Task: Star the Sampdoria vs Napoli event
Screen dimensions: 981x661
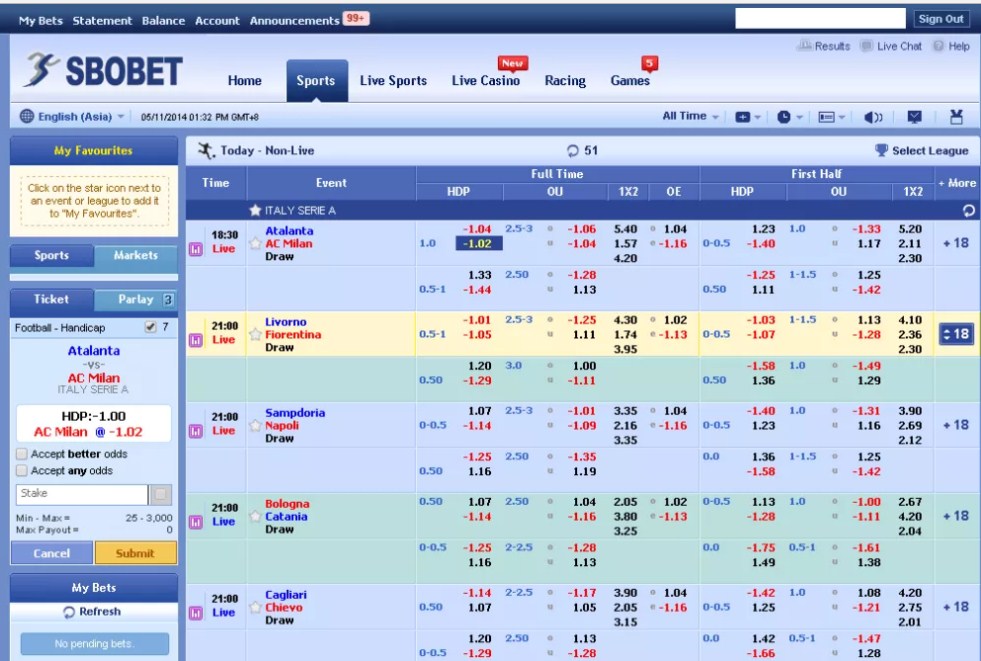Action: click(255, 425)
